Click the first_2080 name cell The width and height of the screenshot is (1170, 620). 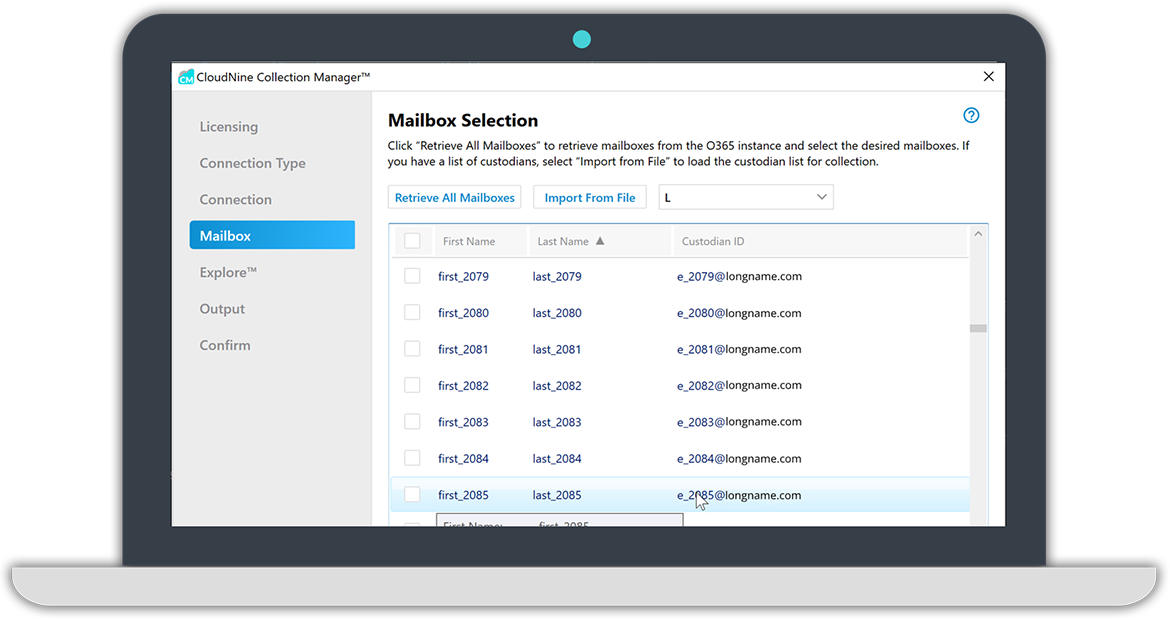463,313
